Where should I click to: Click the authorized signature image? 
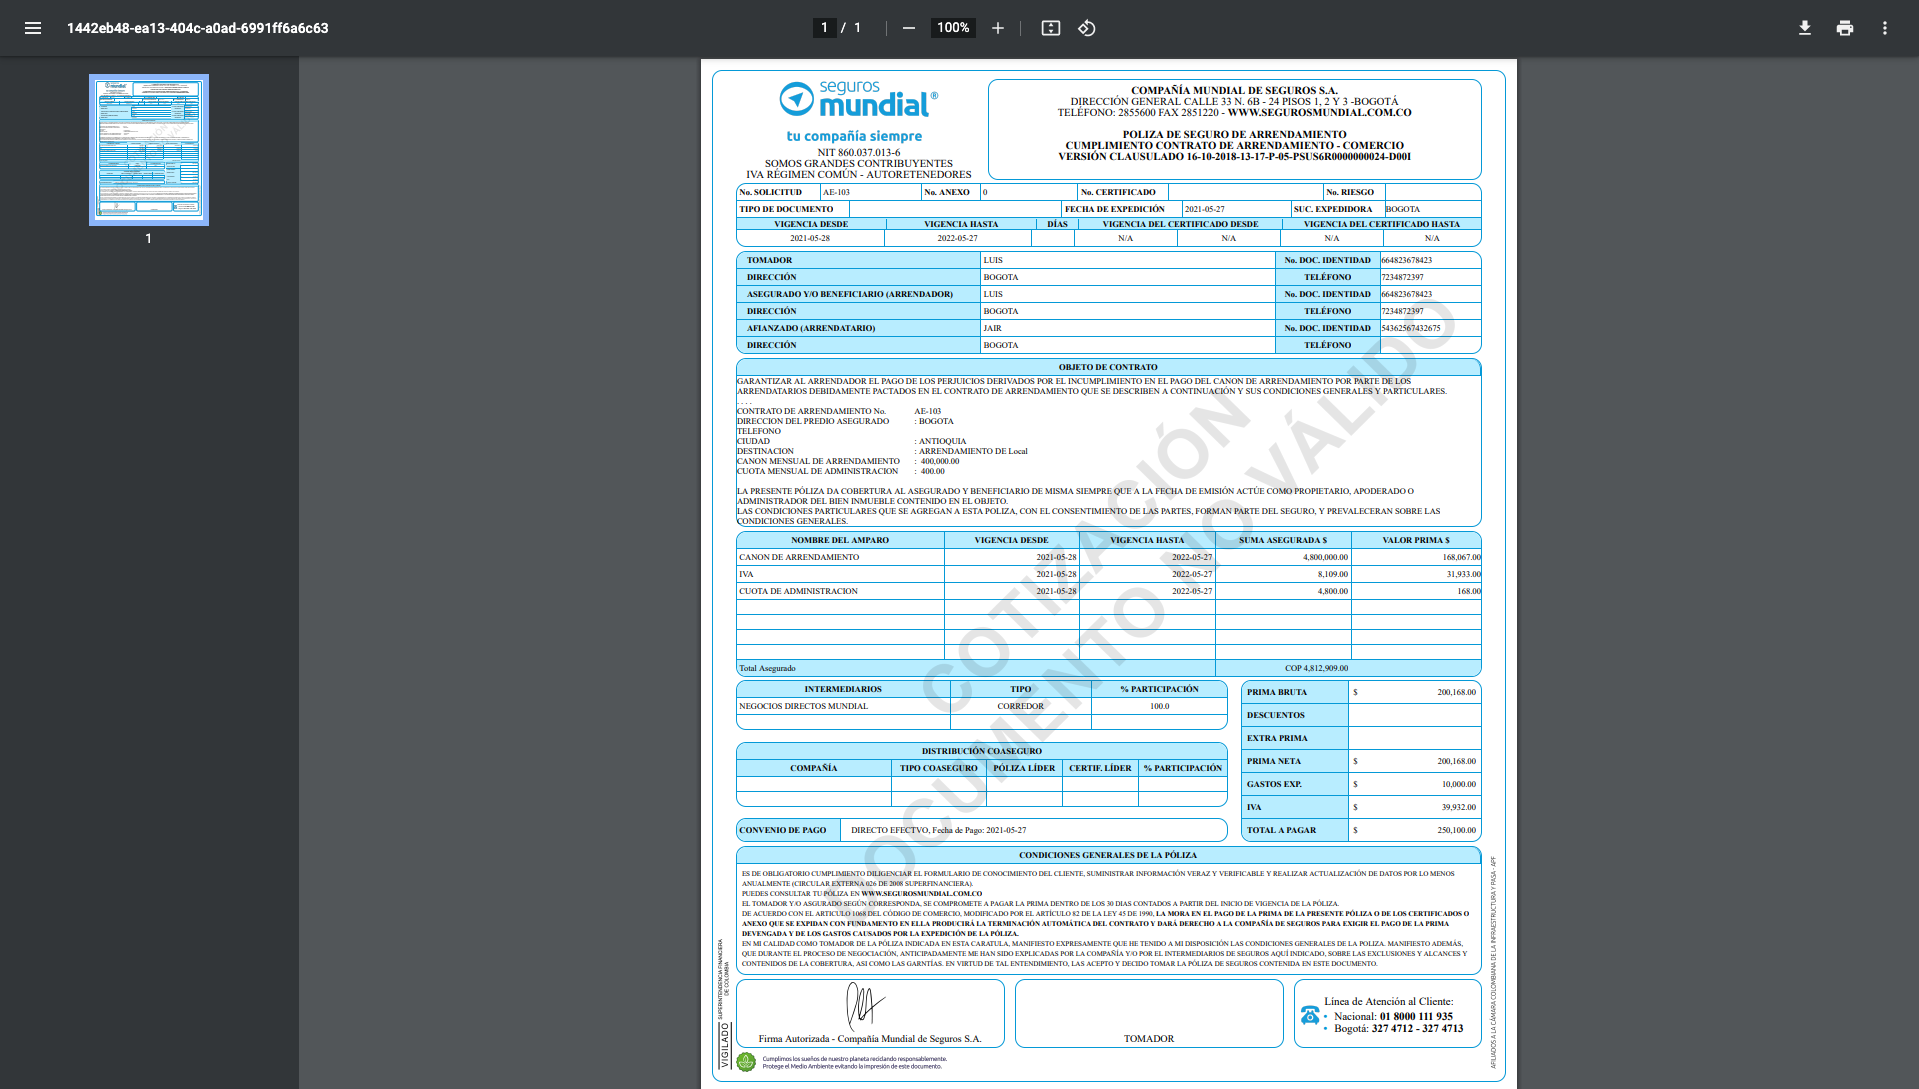click(x=865, y=1005)
